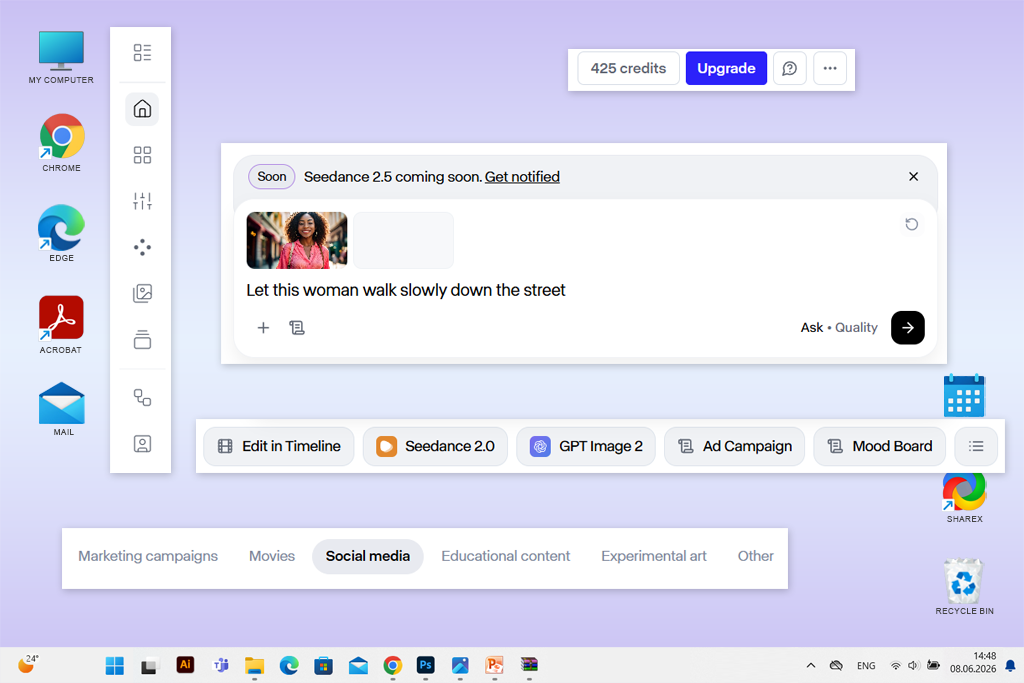Open Photoshop from the taskbar
This screenshot has height=683, width=1024.
[x=426, y=665]
